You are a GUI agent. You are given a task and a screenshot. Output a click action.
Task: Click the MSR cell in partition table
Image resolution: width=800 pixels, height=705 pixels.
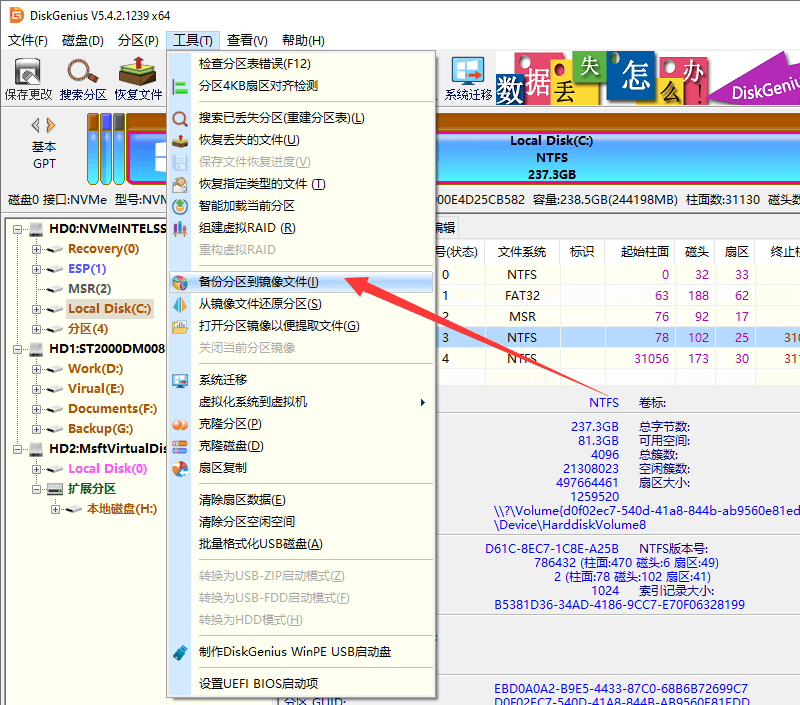coord(522,317)
